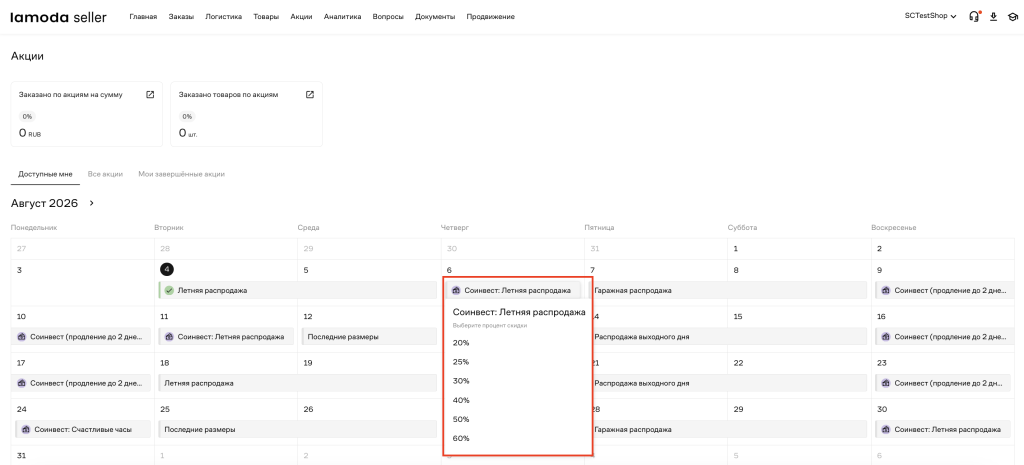
Task: Click the co-invest icon on 10 August event
Action: tap(22, 337)
